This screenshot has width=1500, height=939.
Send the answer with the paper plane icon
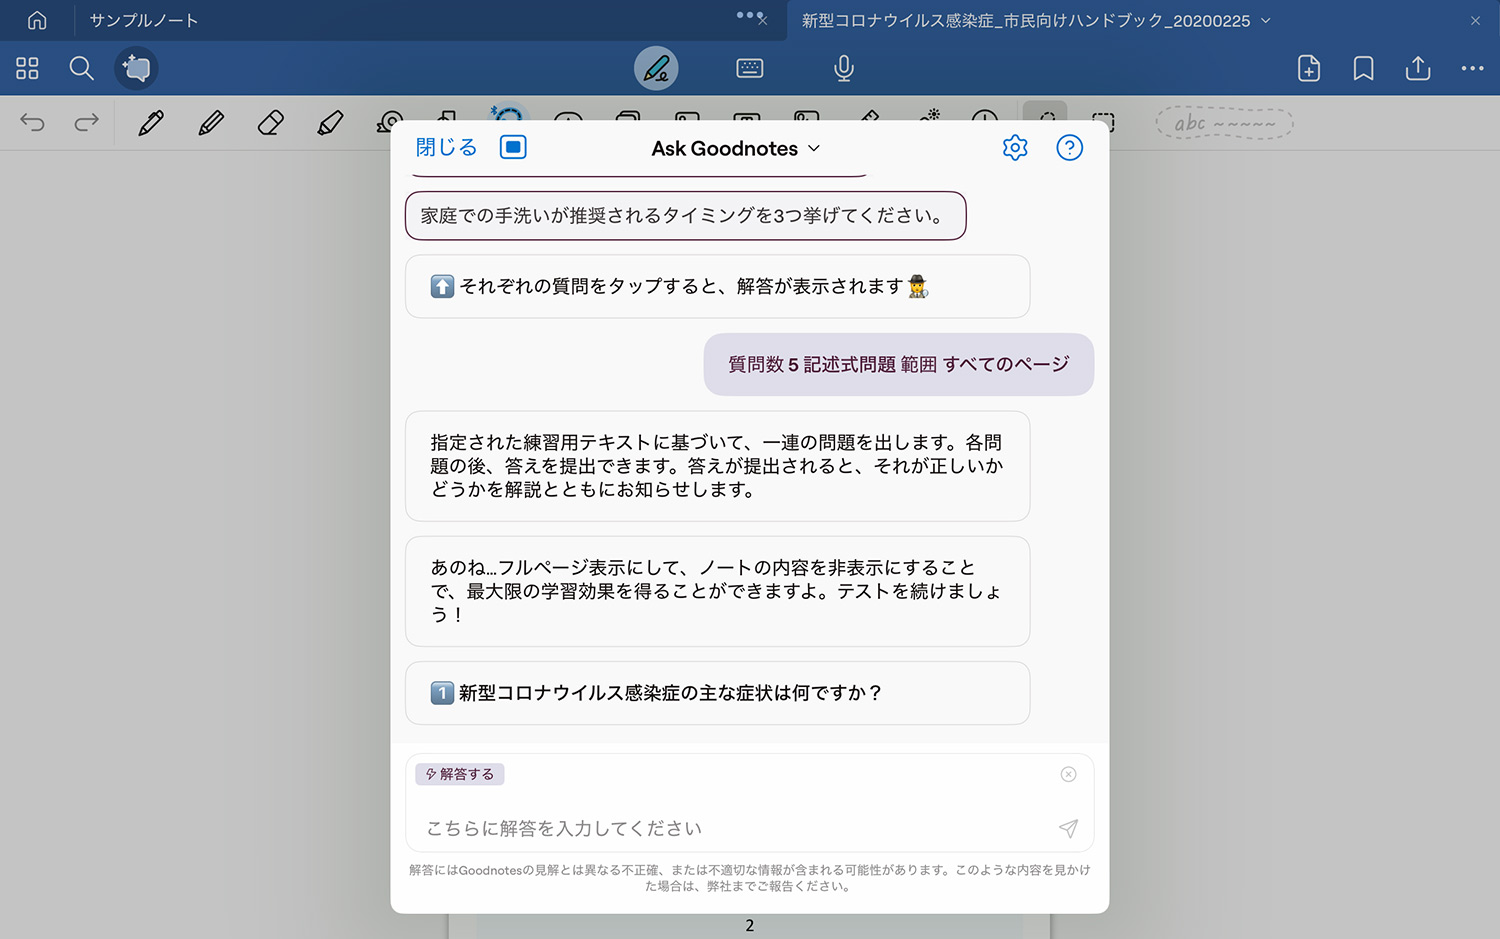click(x=1068, y=828)
